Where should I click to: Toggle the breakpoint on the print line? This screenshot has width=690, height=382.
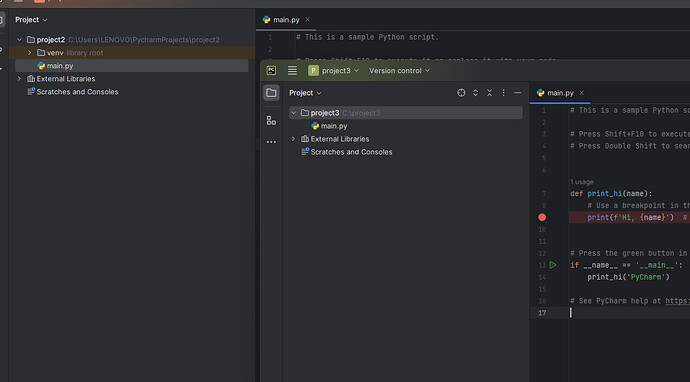tap(542, 217)
